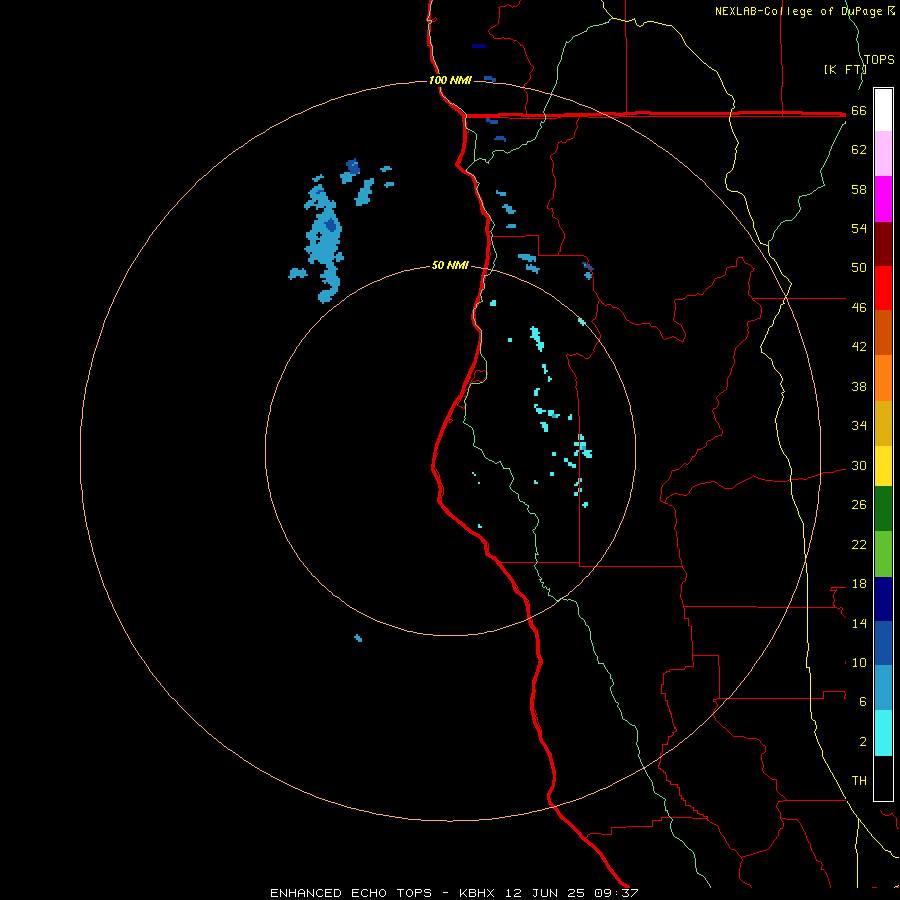The image size is (900, 900).
Task: Click the date '12 JUN 25' in caption
Action: click(x=545, y=893)
